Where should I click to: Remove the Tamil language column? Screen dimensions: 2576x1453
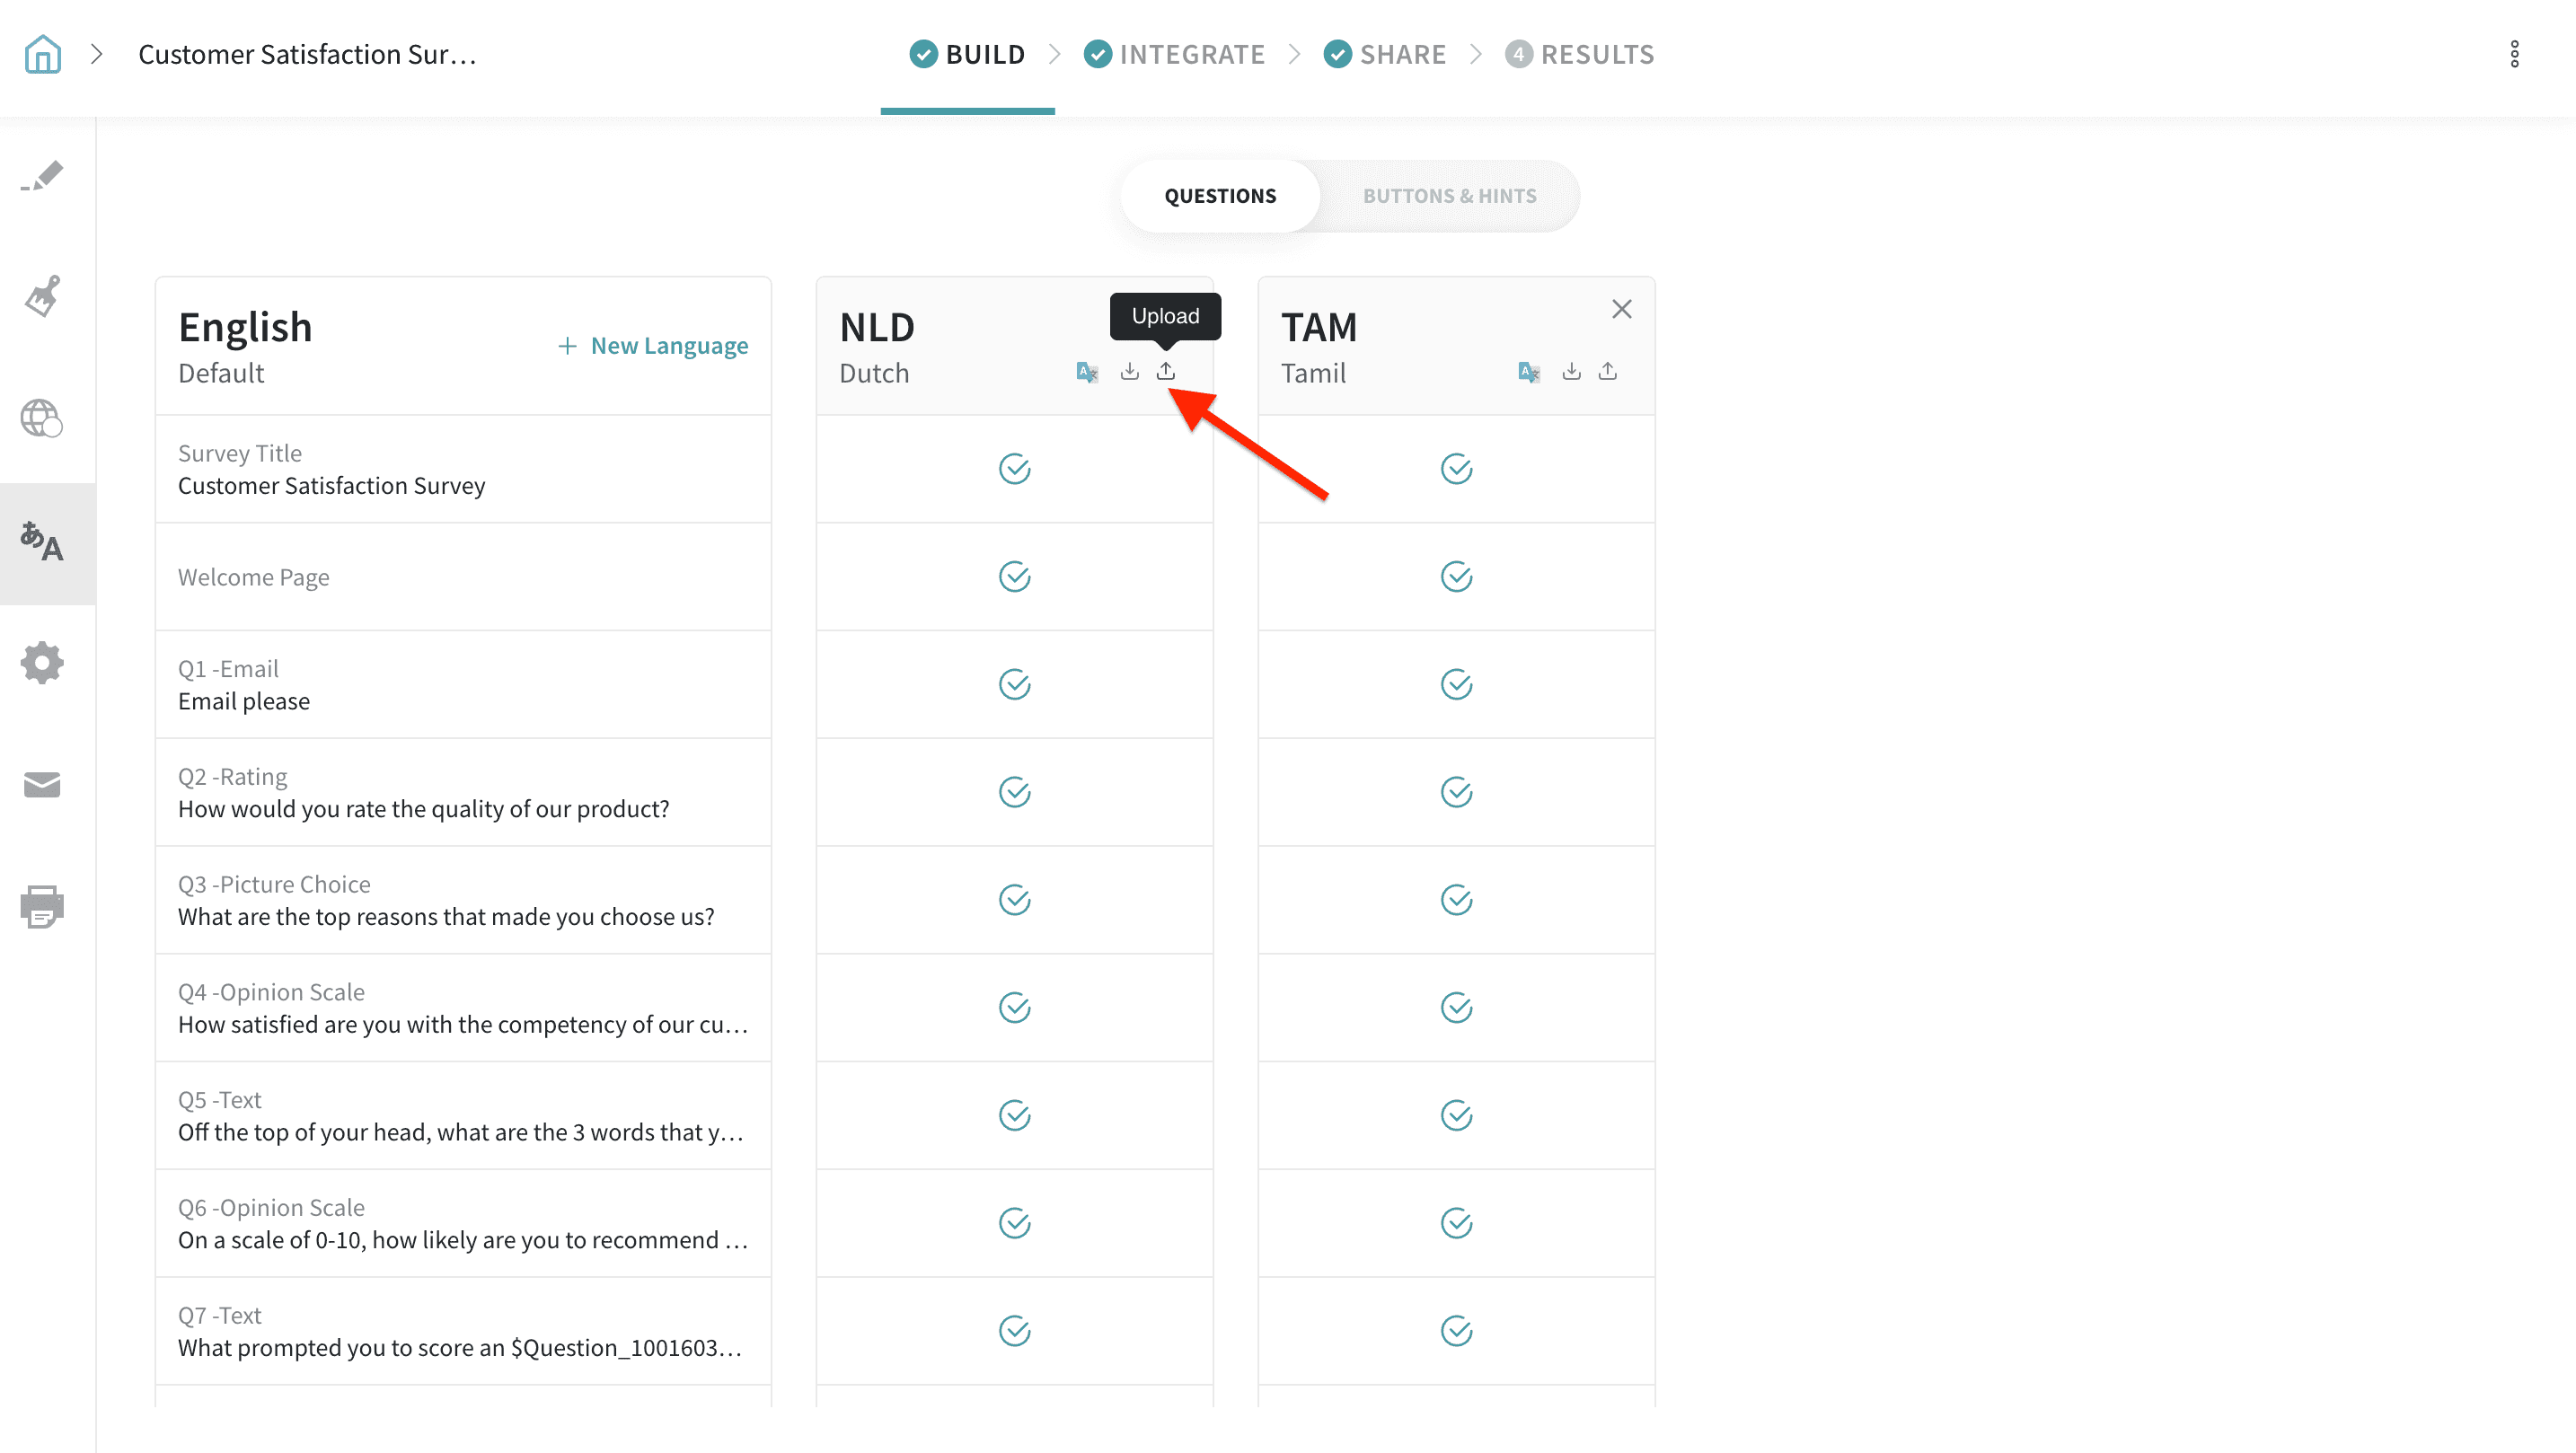[x=1621, y=310]
